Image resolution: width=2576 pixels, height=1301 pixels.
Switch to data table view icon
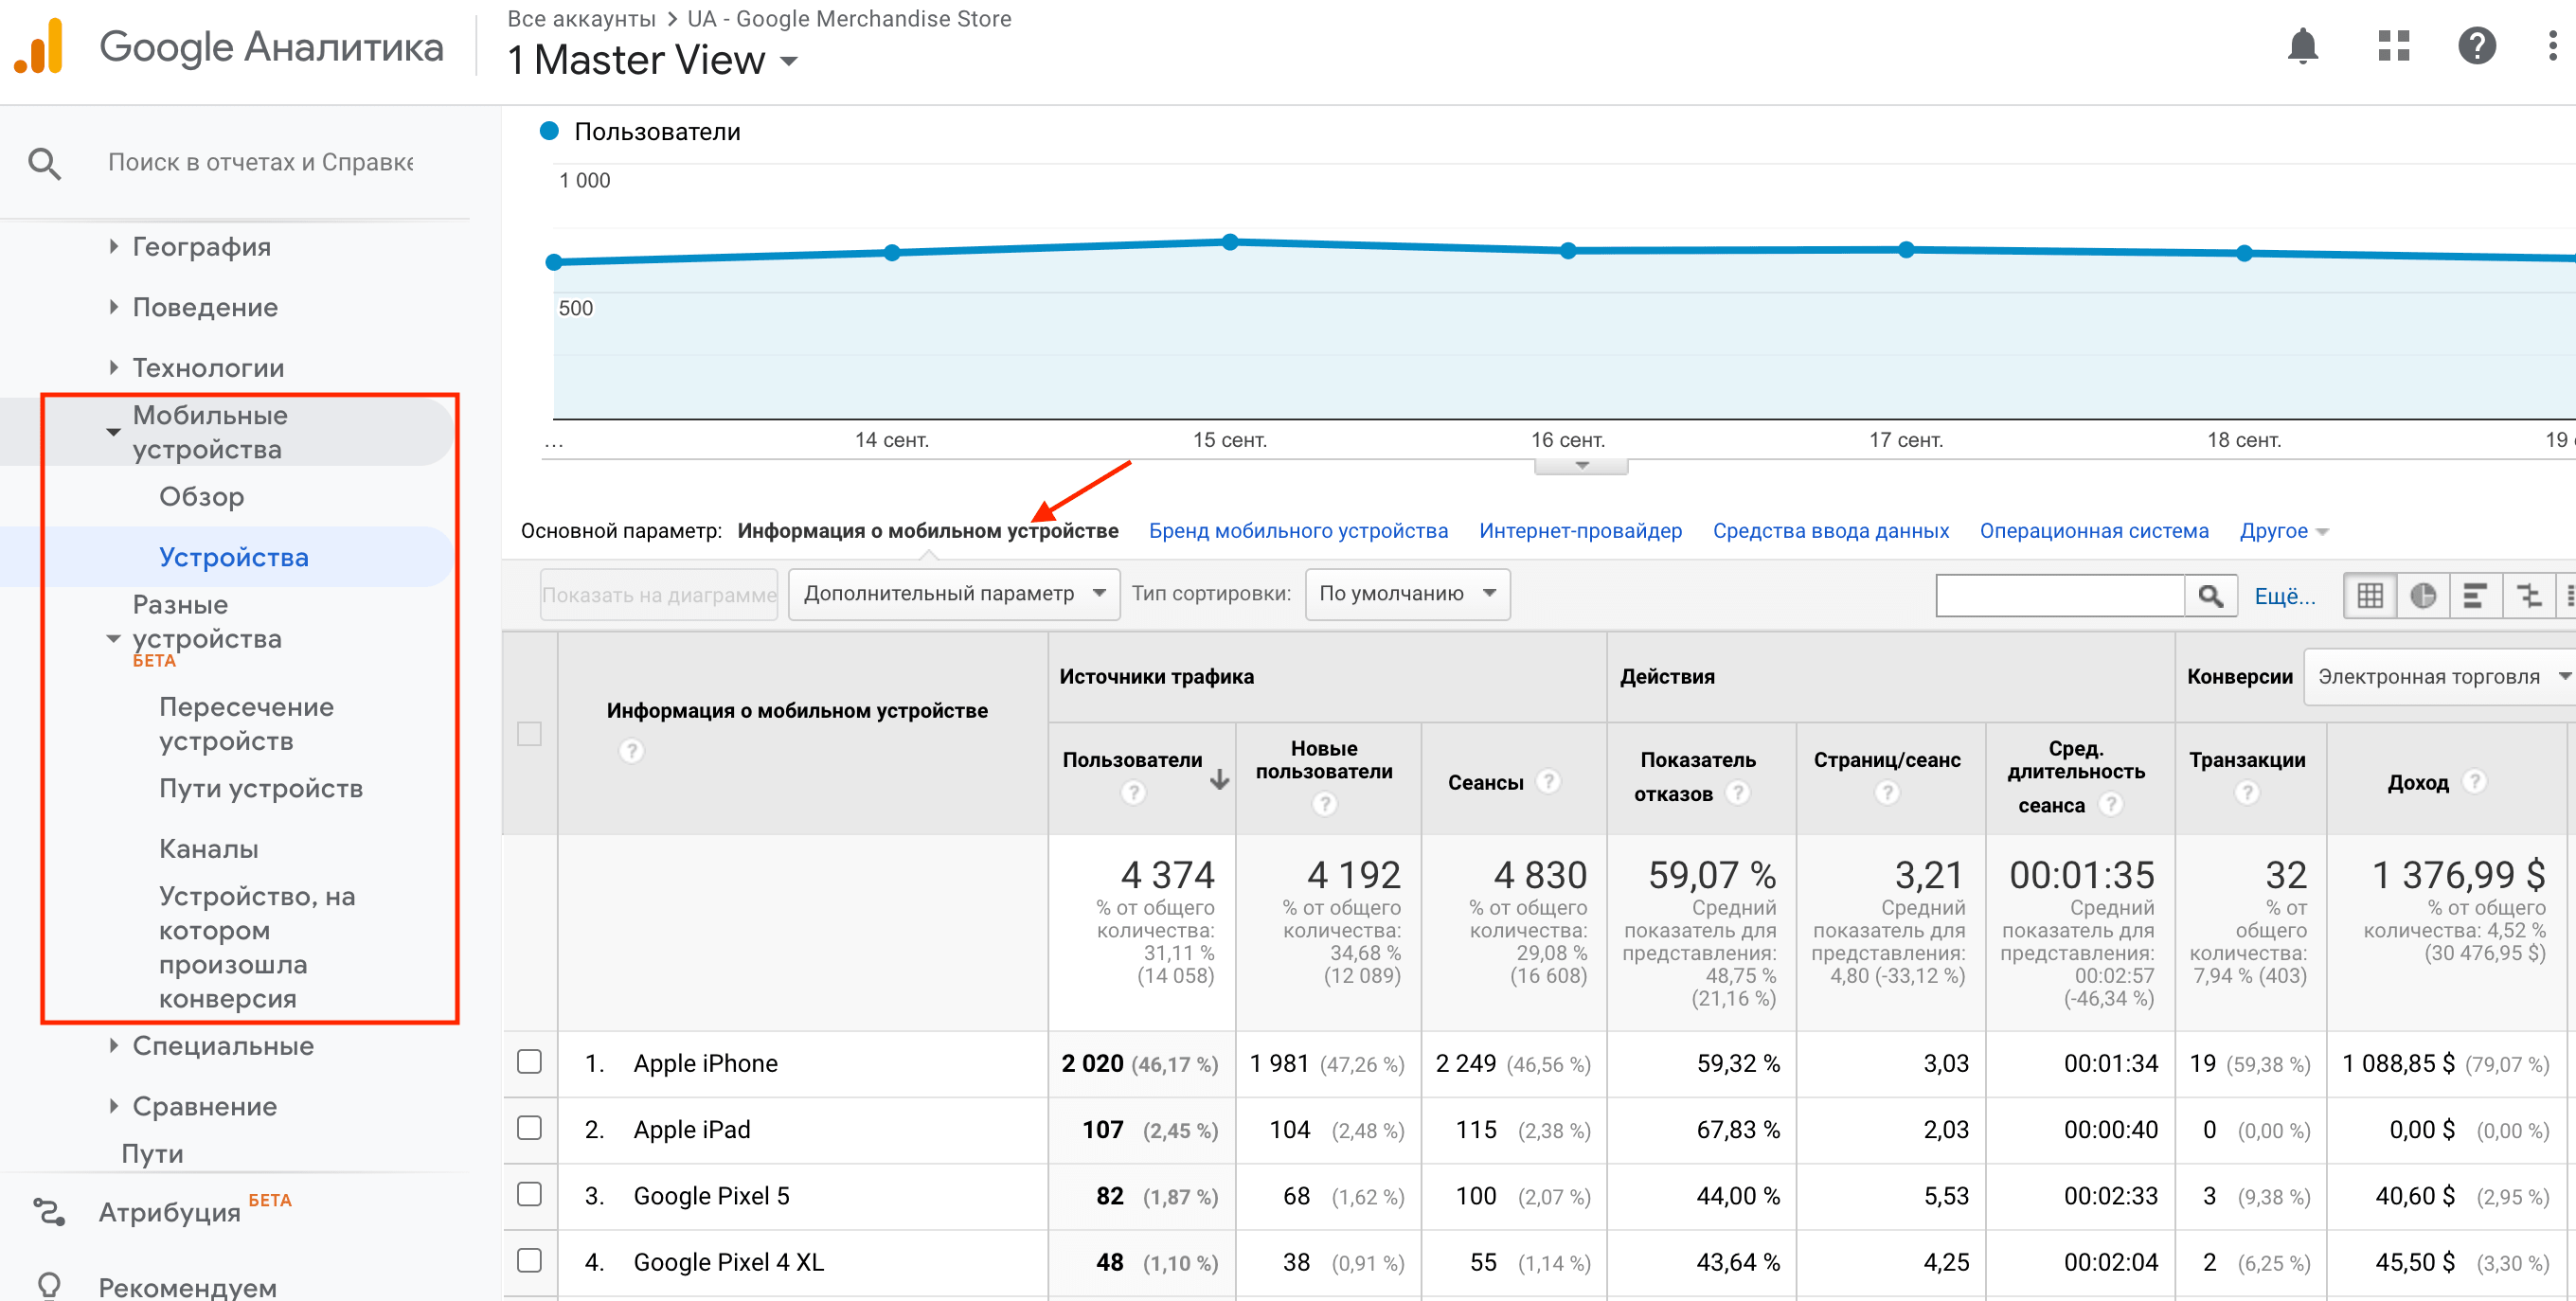(2369, 596)
